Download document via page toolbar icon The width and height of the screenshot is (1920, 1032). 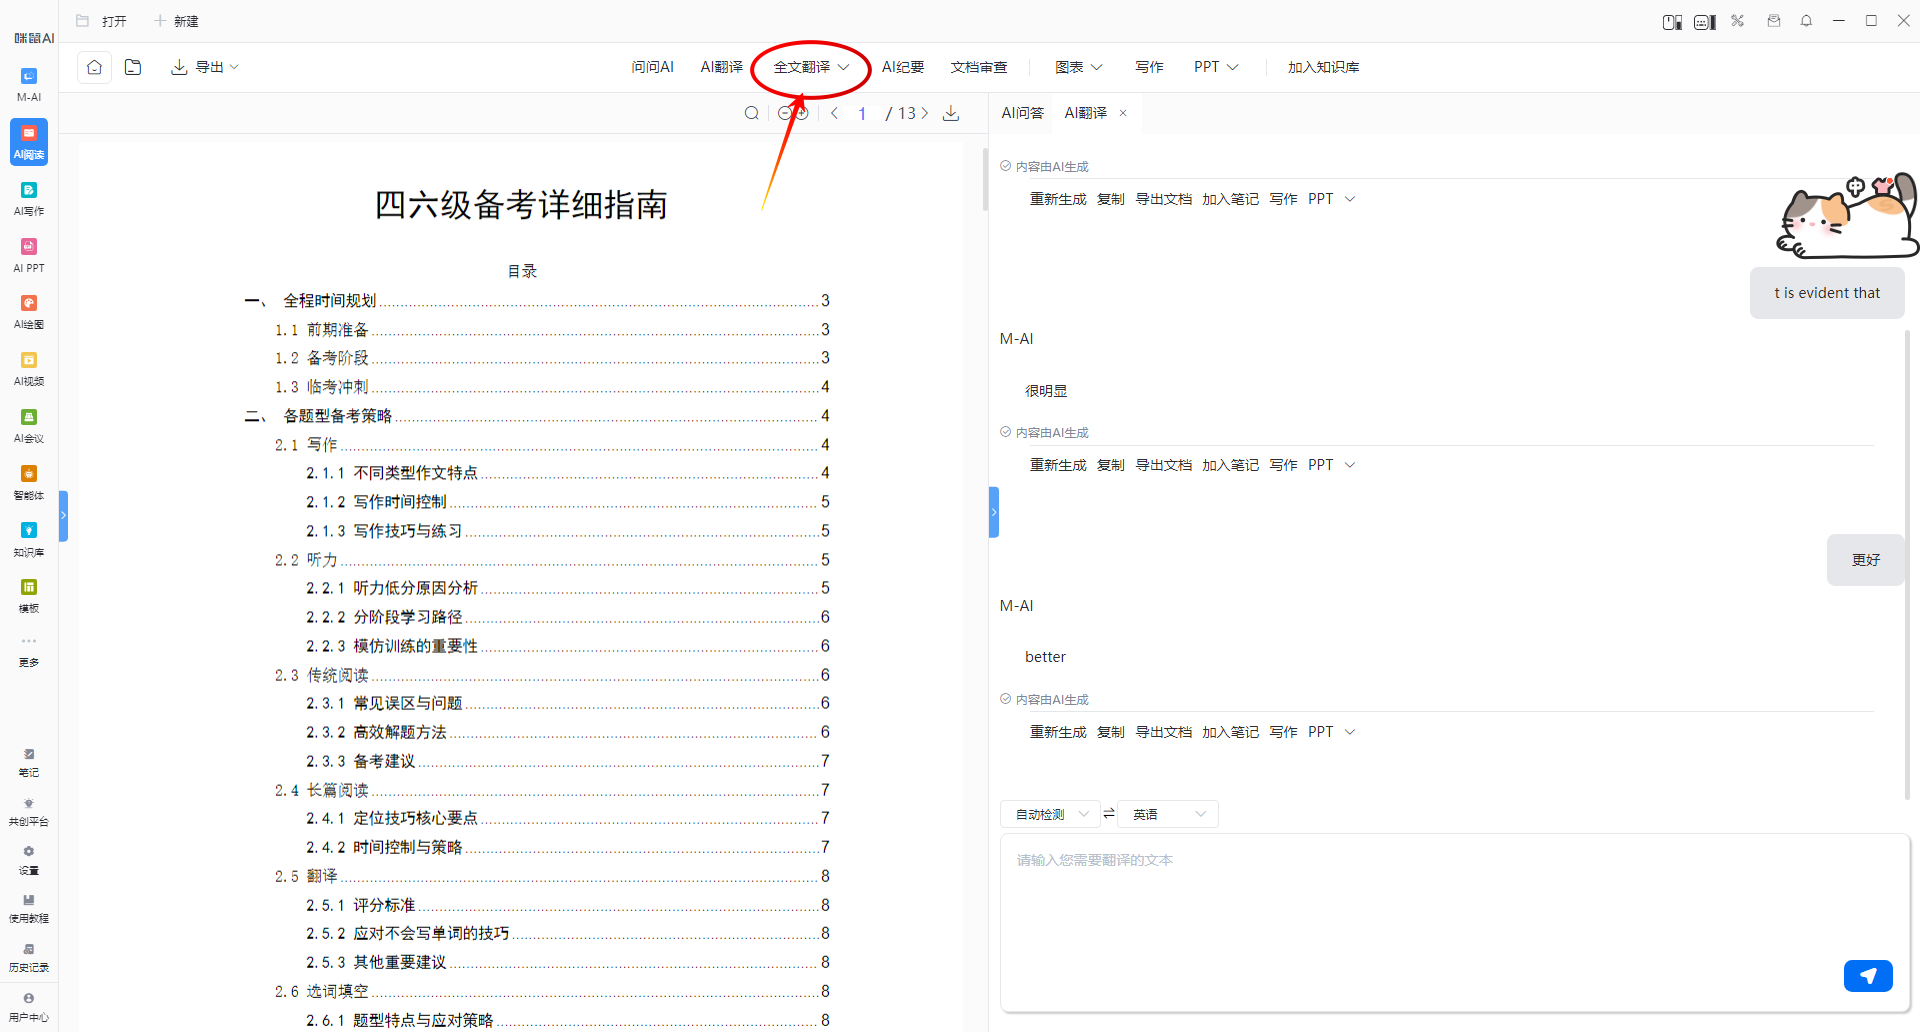(x=951, y=113)
